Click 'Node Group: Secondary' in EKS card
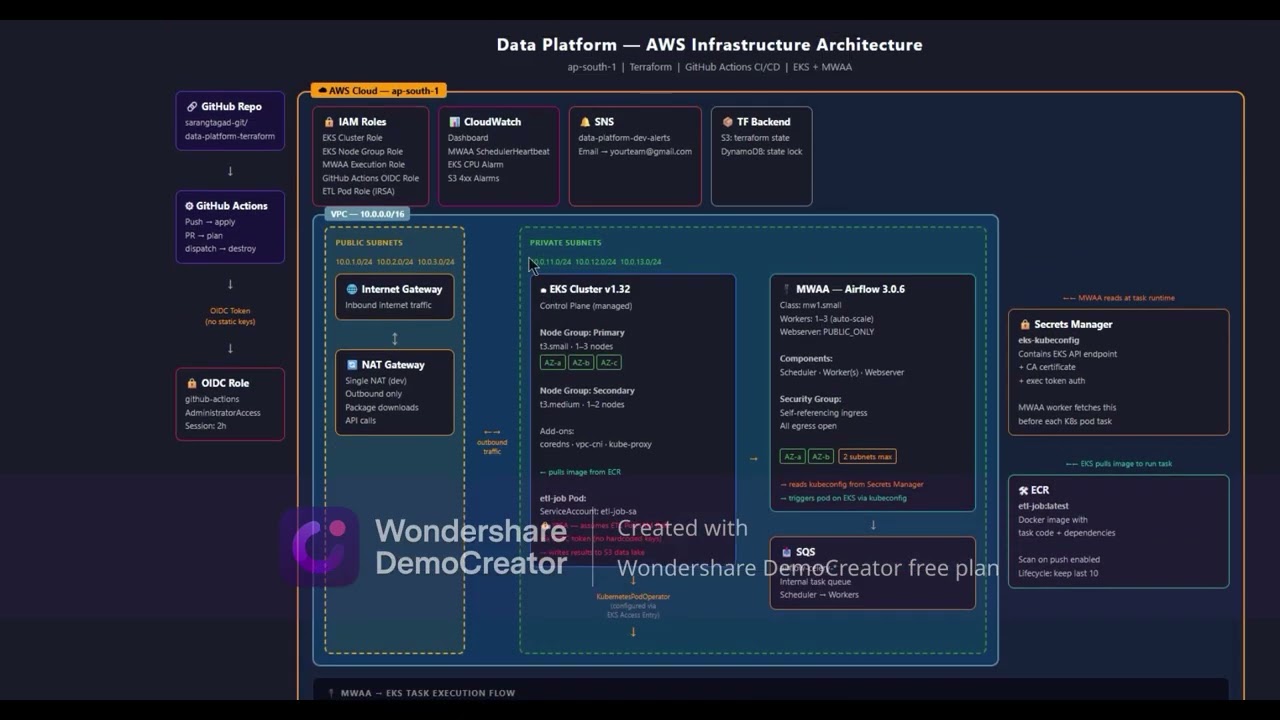 [x=587, y=391]
